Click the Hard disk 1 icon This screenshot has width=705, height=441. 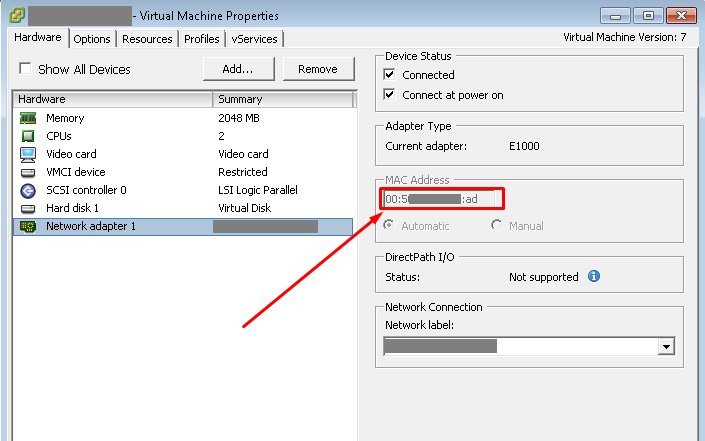pyautogui.click(x=28, y=208)
